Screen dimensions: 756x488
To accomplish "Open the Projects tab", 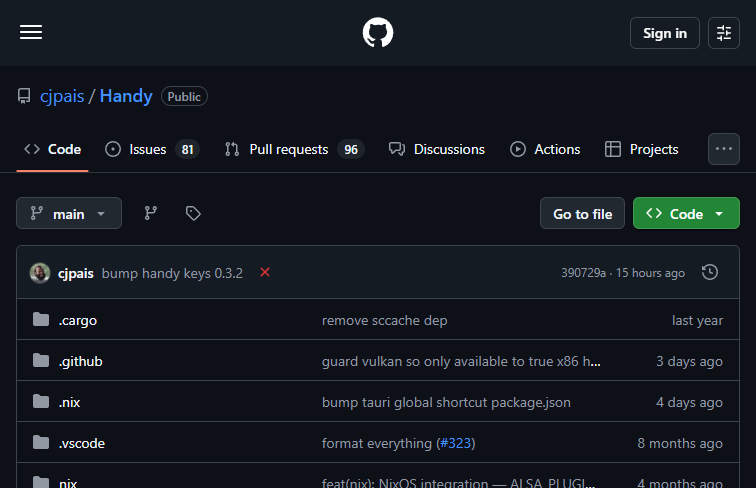I will (x=641, y=149).
